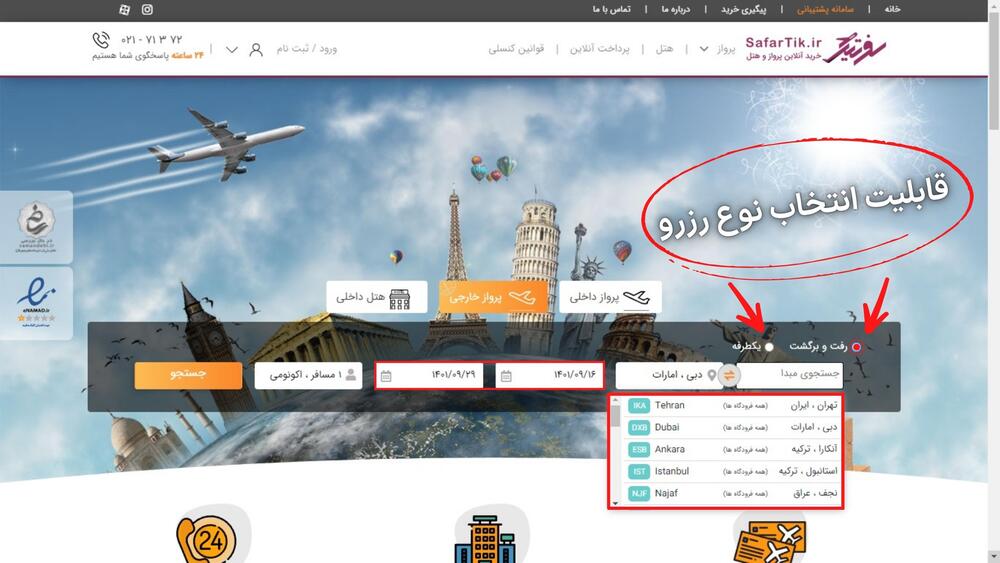
Task: Click the passenger person icon
Action: [x=351, y=375]
